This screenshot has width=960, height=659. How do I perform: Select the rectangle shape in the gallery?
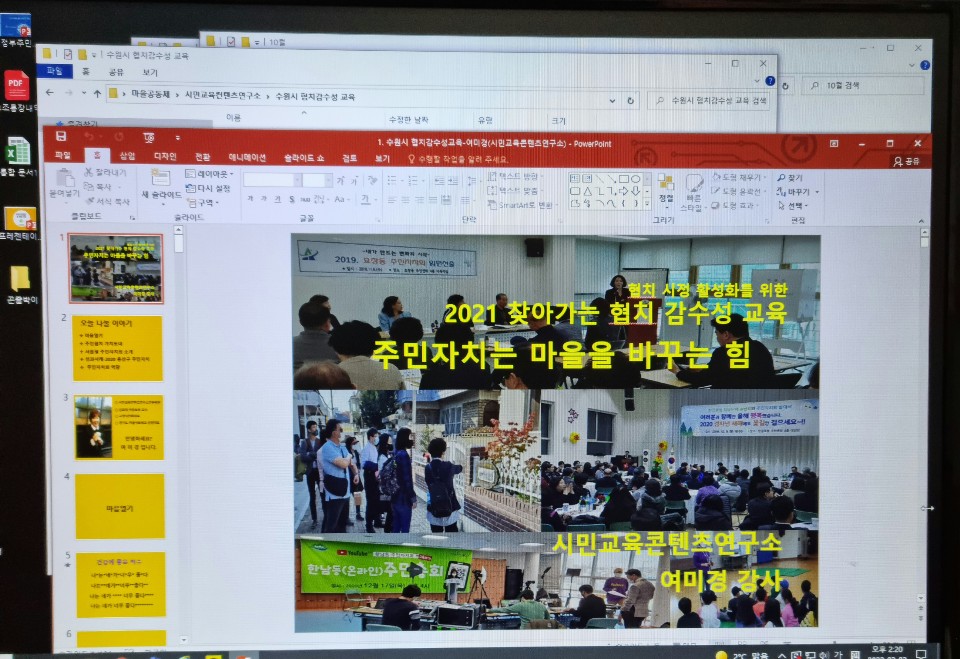point(623,179)
